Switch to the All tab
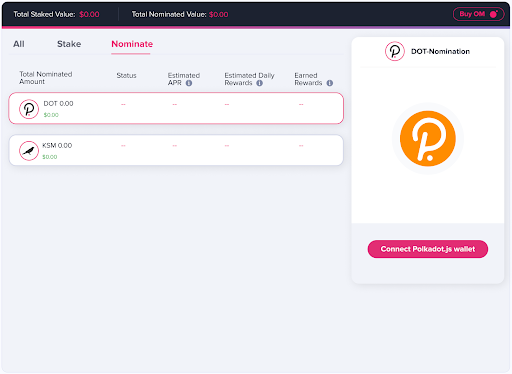Screen dimensions: 512x374 pyautogui.click(x=19, y=44)
